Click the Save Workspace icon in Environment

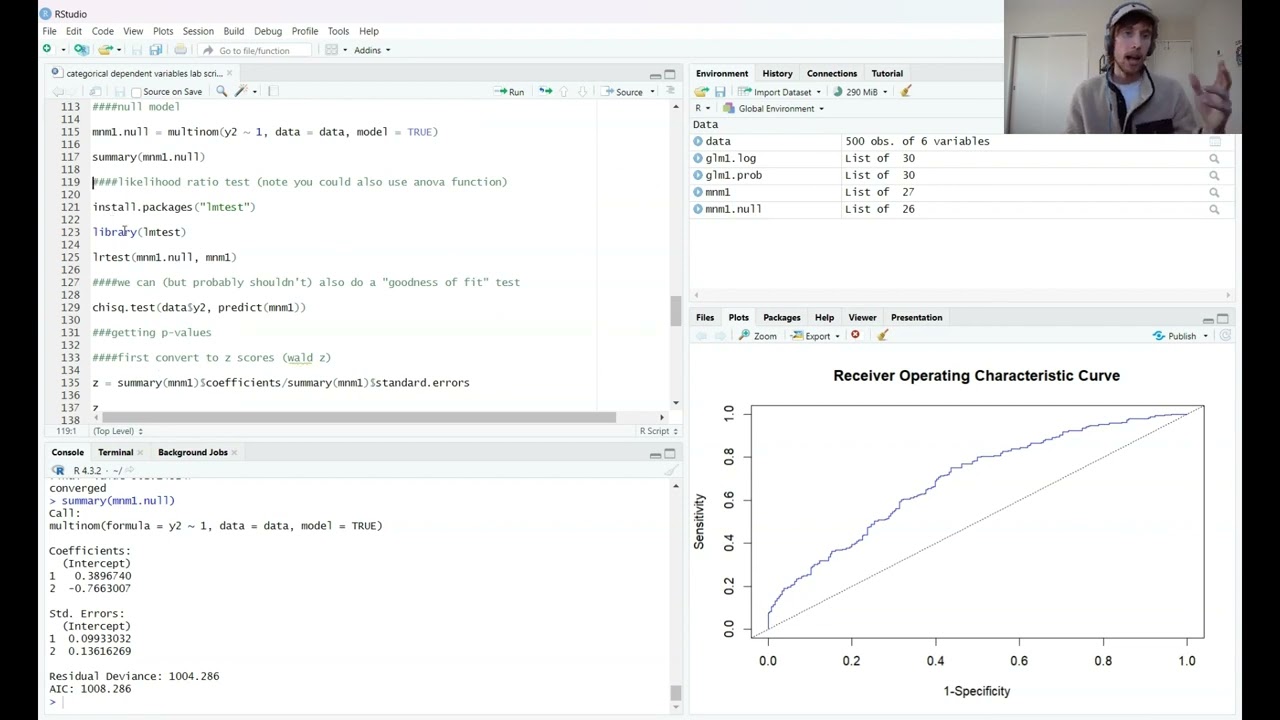(x=719, y=91)
